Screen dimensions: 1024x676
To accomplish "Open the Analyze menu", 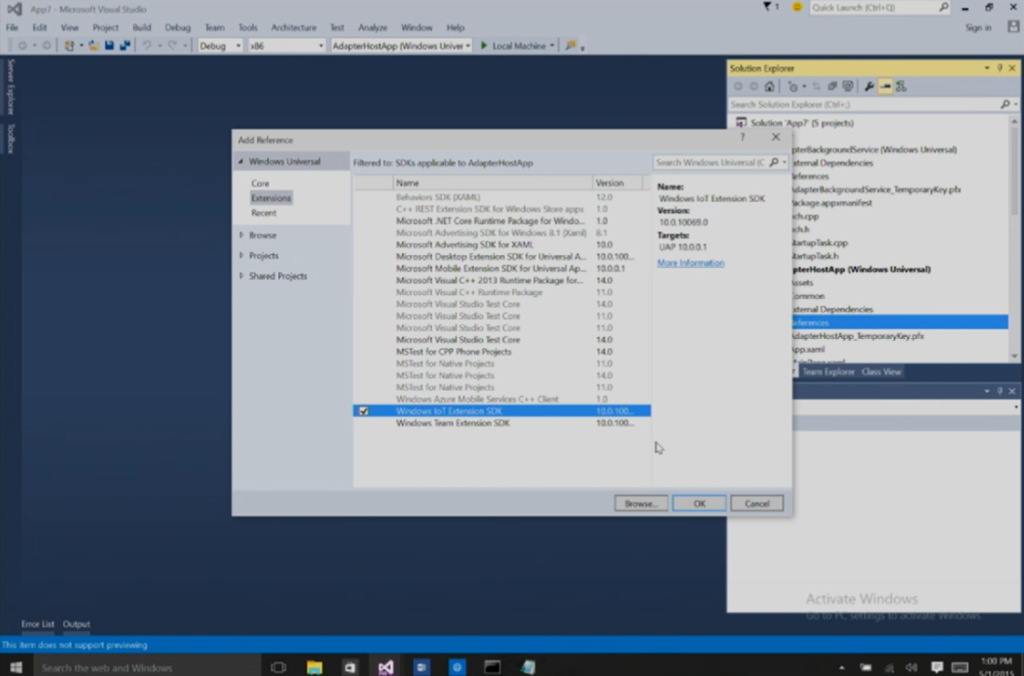I will click(372, 27).
